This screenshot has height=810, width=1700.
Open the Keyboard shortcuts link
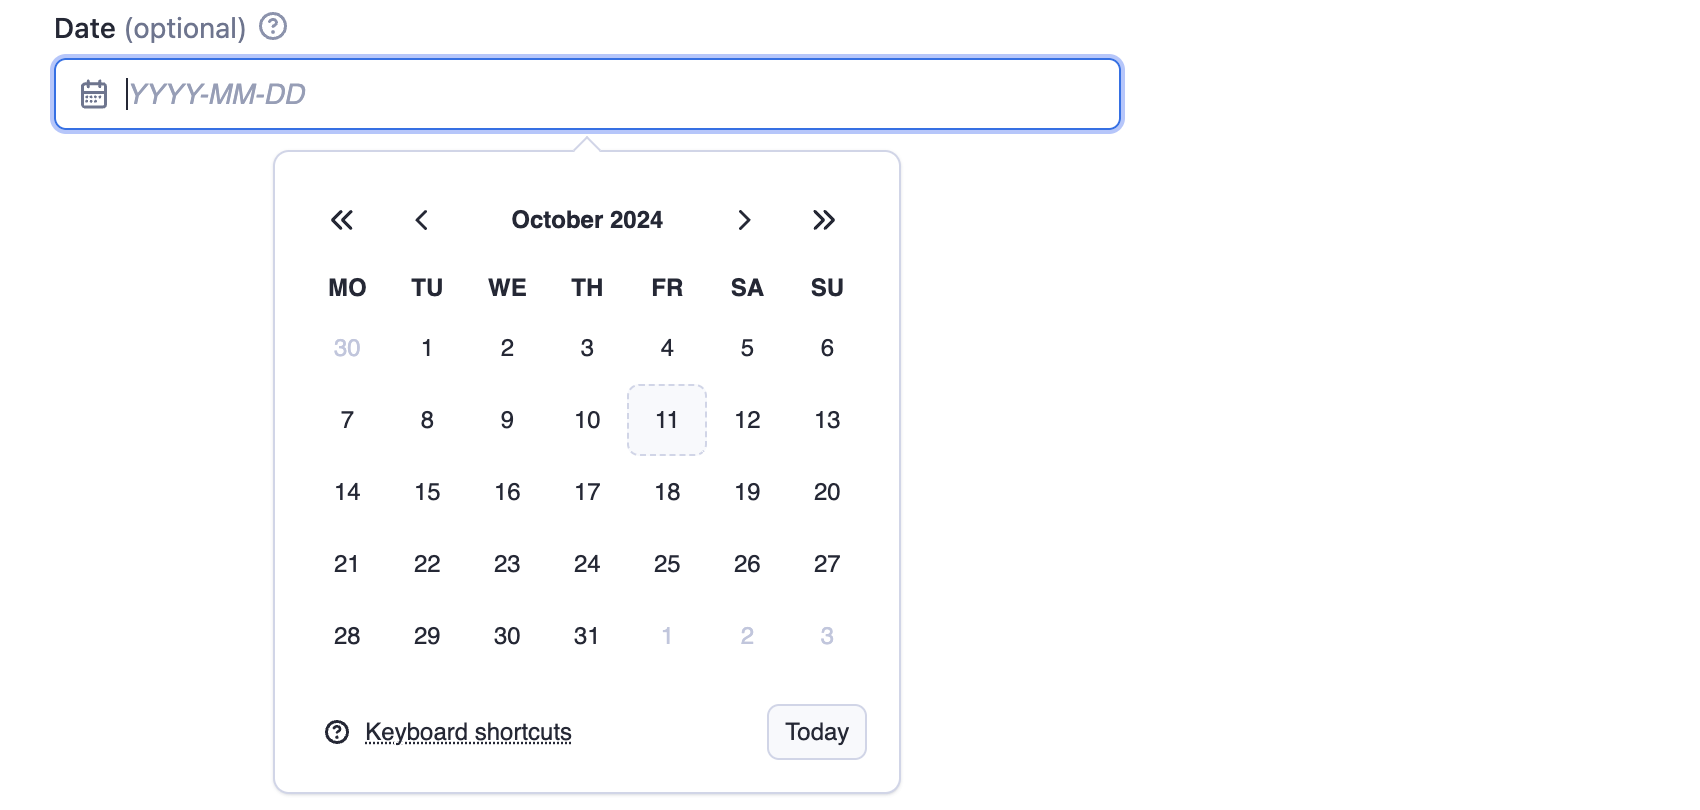click(468, 733)
